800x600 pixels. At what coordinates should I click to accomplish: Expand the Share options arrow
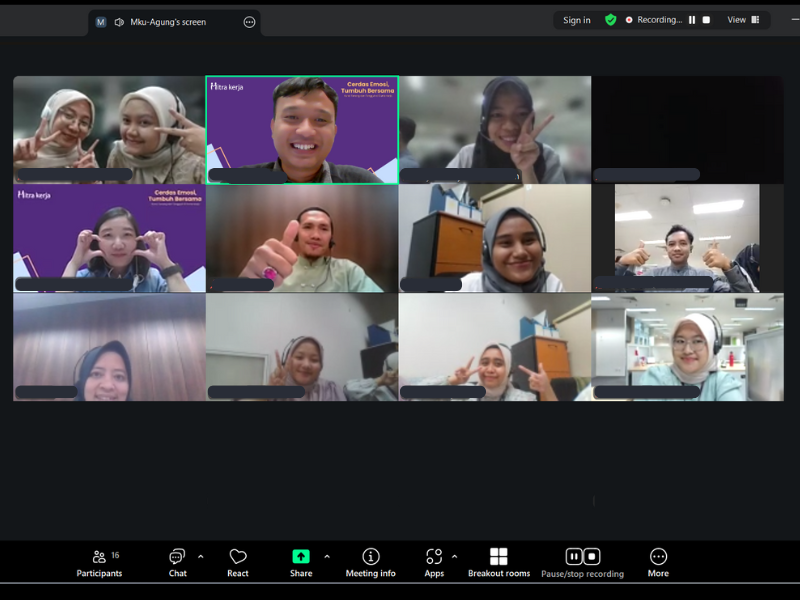326,556
